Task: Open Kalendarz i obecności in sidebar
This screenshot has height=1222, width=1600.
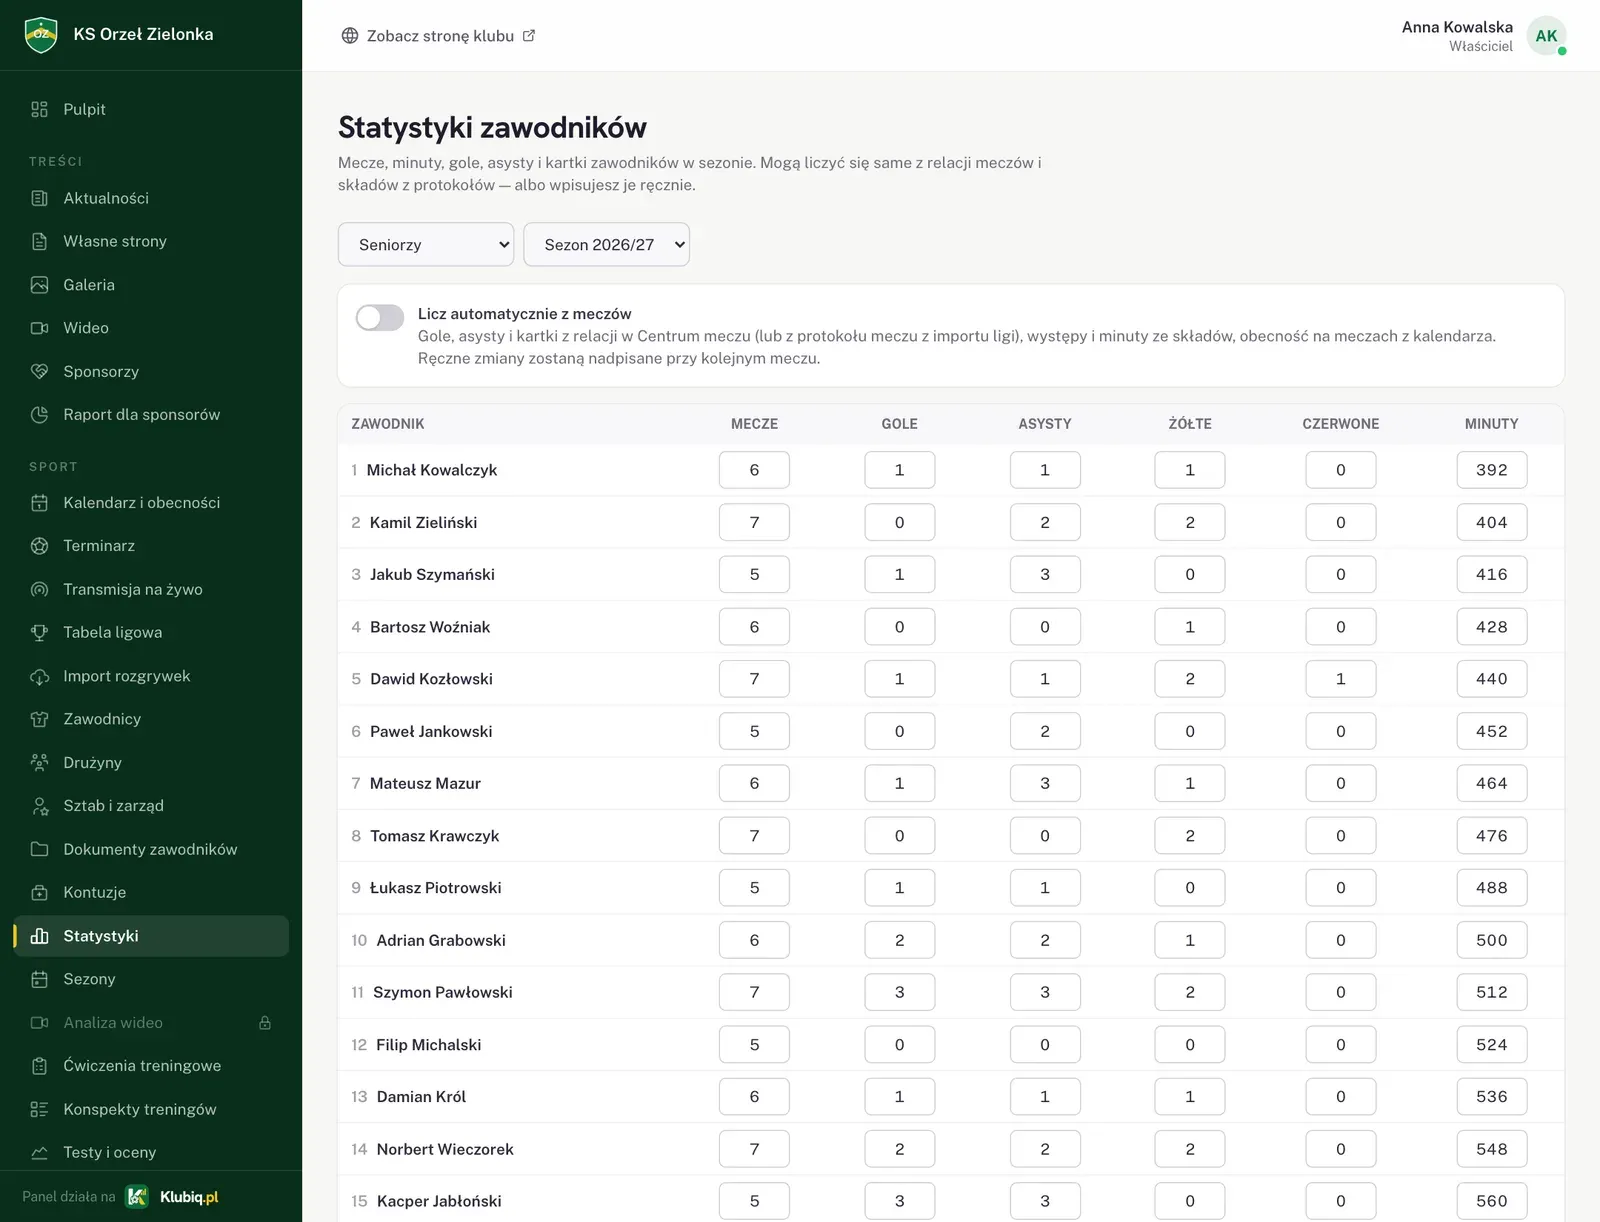Action: (x=151, y=502)
